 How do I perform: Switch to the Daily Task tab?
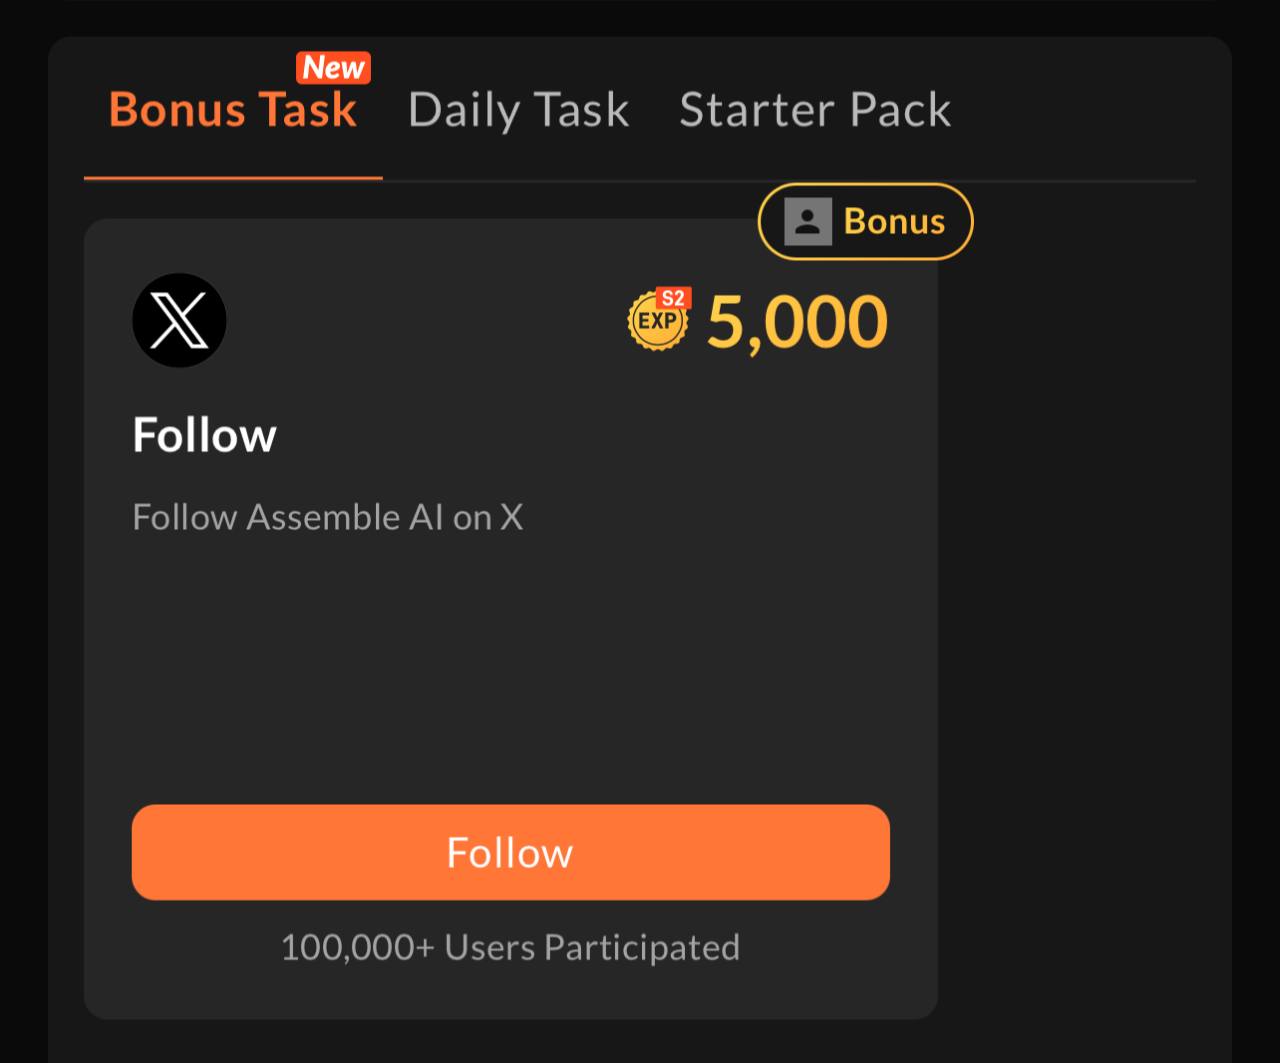coord(518,109)
